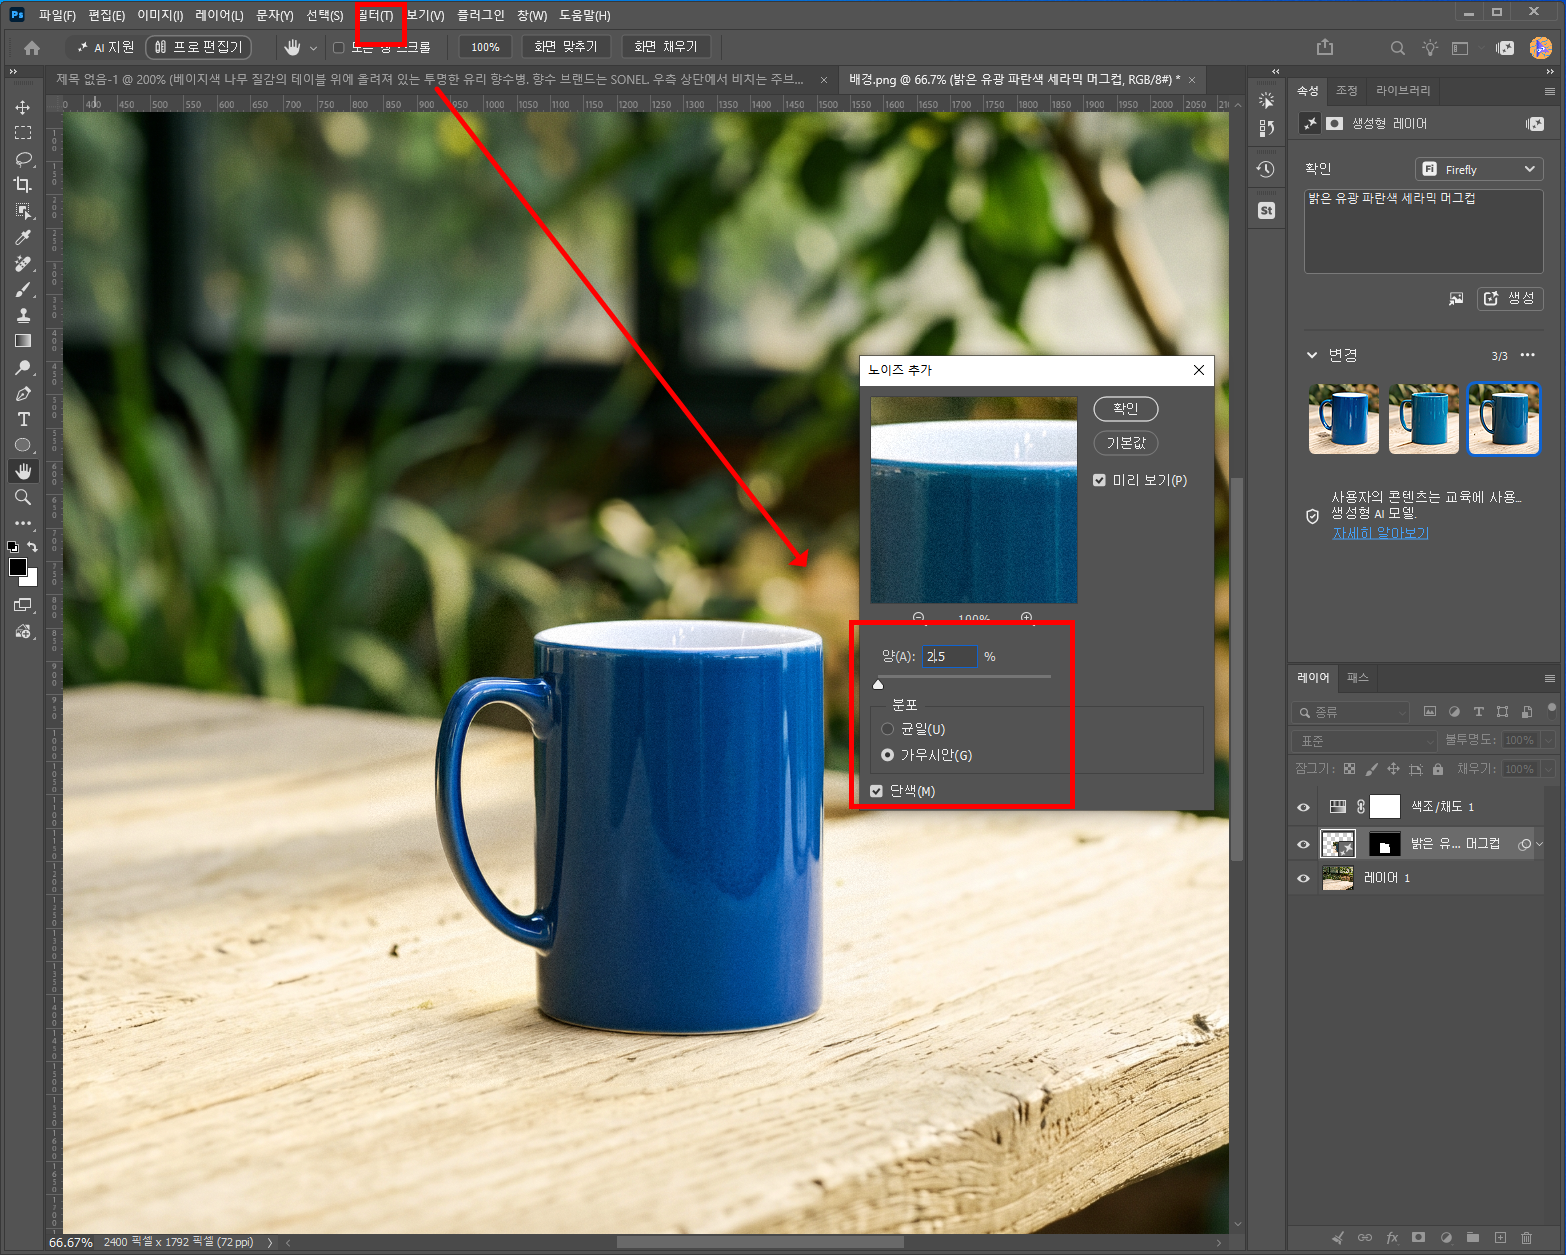Select the Uniform distribution radio button

point(887,729)
